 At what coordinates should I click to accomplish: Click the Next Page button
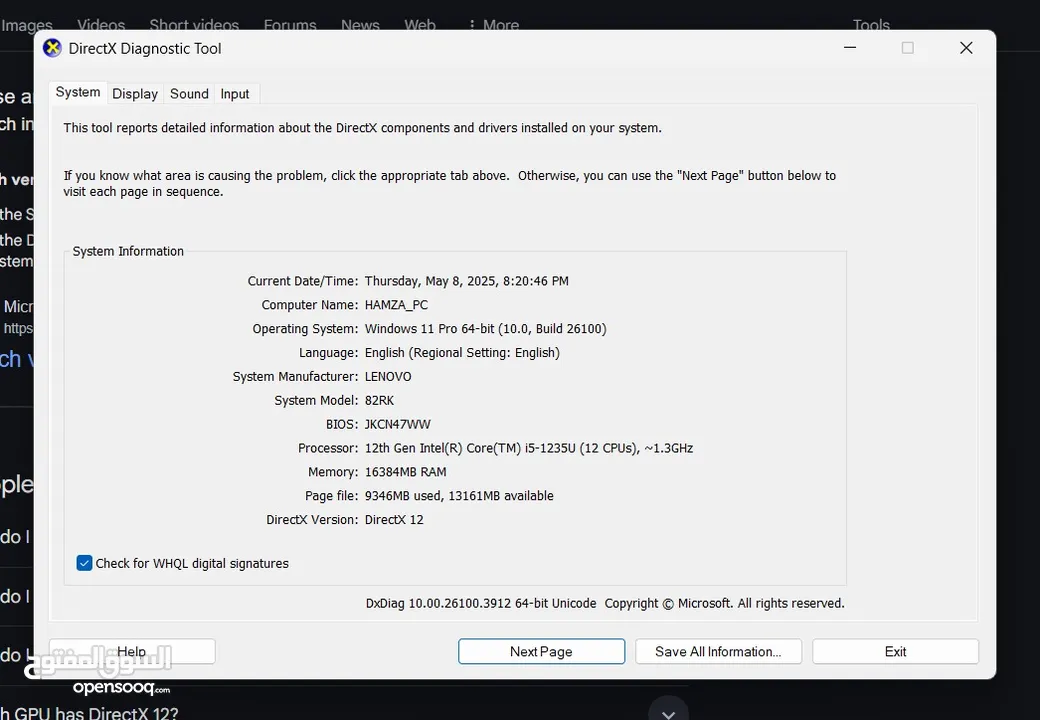click(x=541, y=652)
